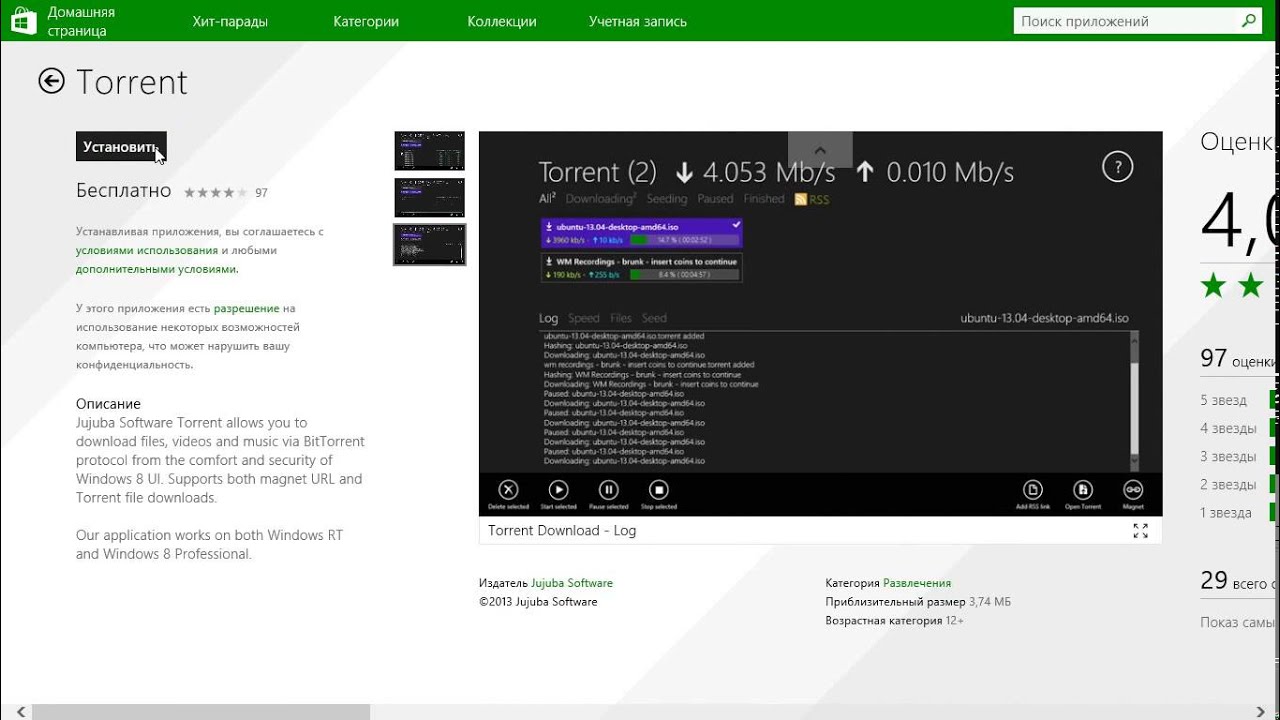1280x720 pixels.
Task: Click Возрастная категория 12+ text
Action: click(x=894, y=621)
